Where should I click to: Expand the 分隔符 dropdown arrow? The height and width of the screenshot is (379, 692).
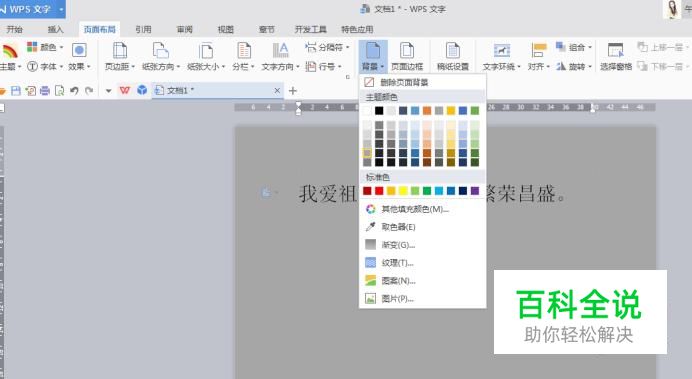(348, 47)
